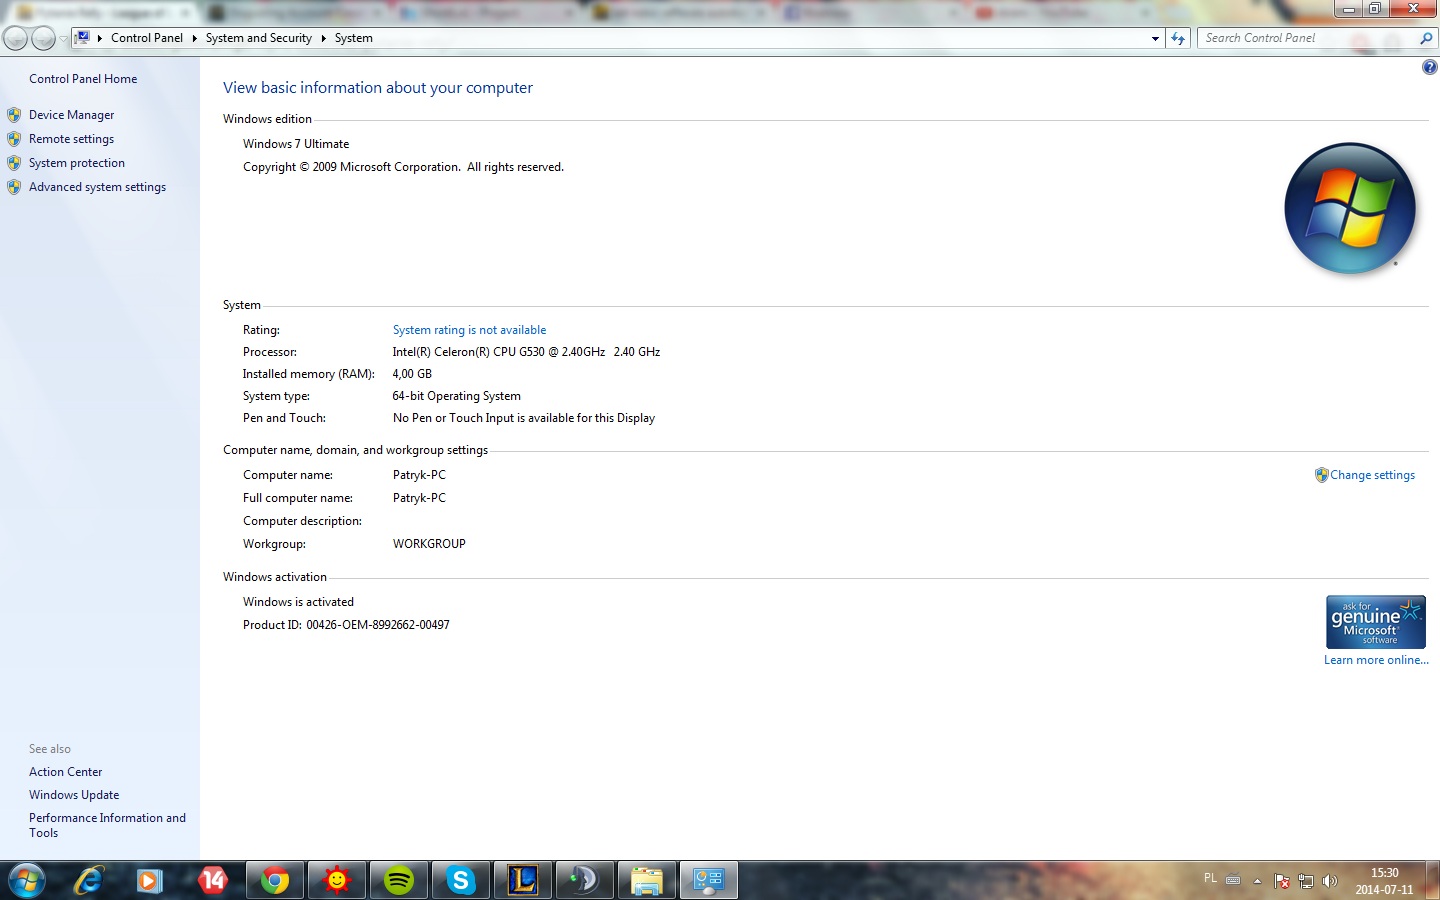Expand the arrow before Control Panel breadcrumb
Image resolution: width=1440 pixels, height=900 pixels.
coord(99,38)
